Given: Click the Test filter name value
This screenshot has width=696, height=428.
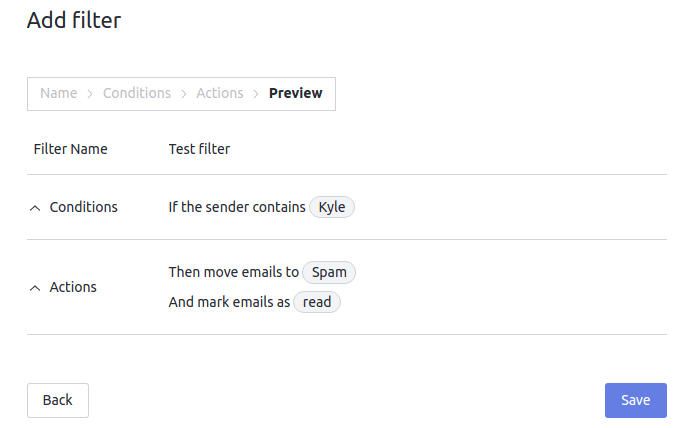Looking at the screenshot, I should pos(199,149).
